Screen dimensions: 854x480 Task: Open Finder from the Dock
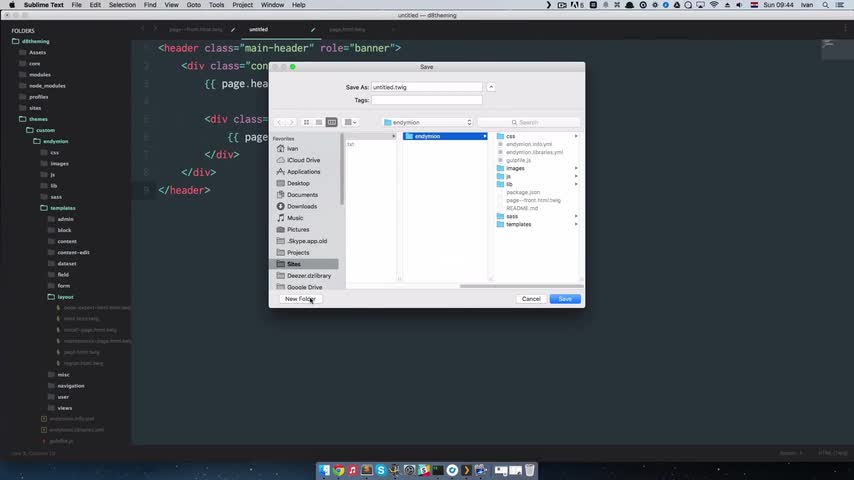click(325, 470)
